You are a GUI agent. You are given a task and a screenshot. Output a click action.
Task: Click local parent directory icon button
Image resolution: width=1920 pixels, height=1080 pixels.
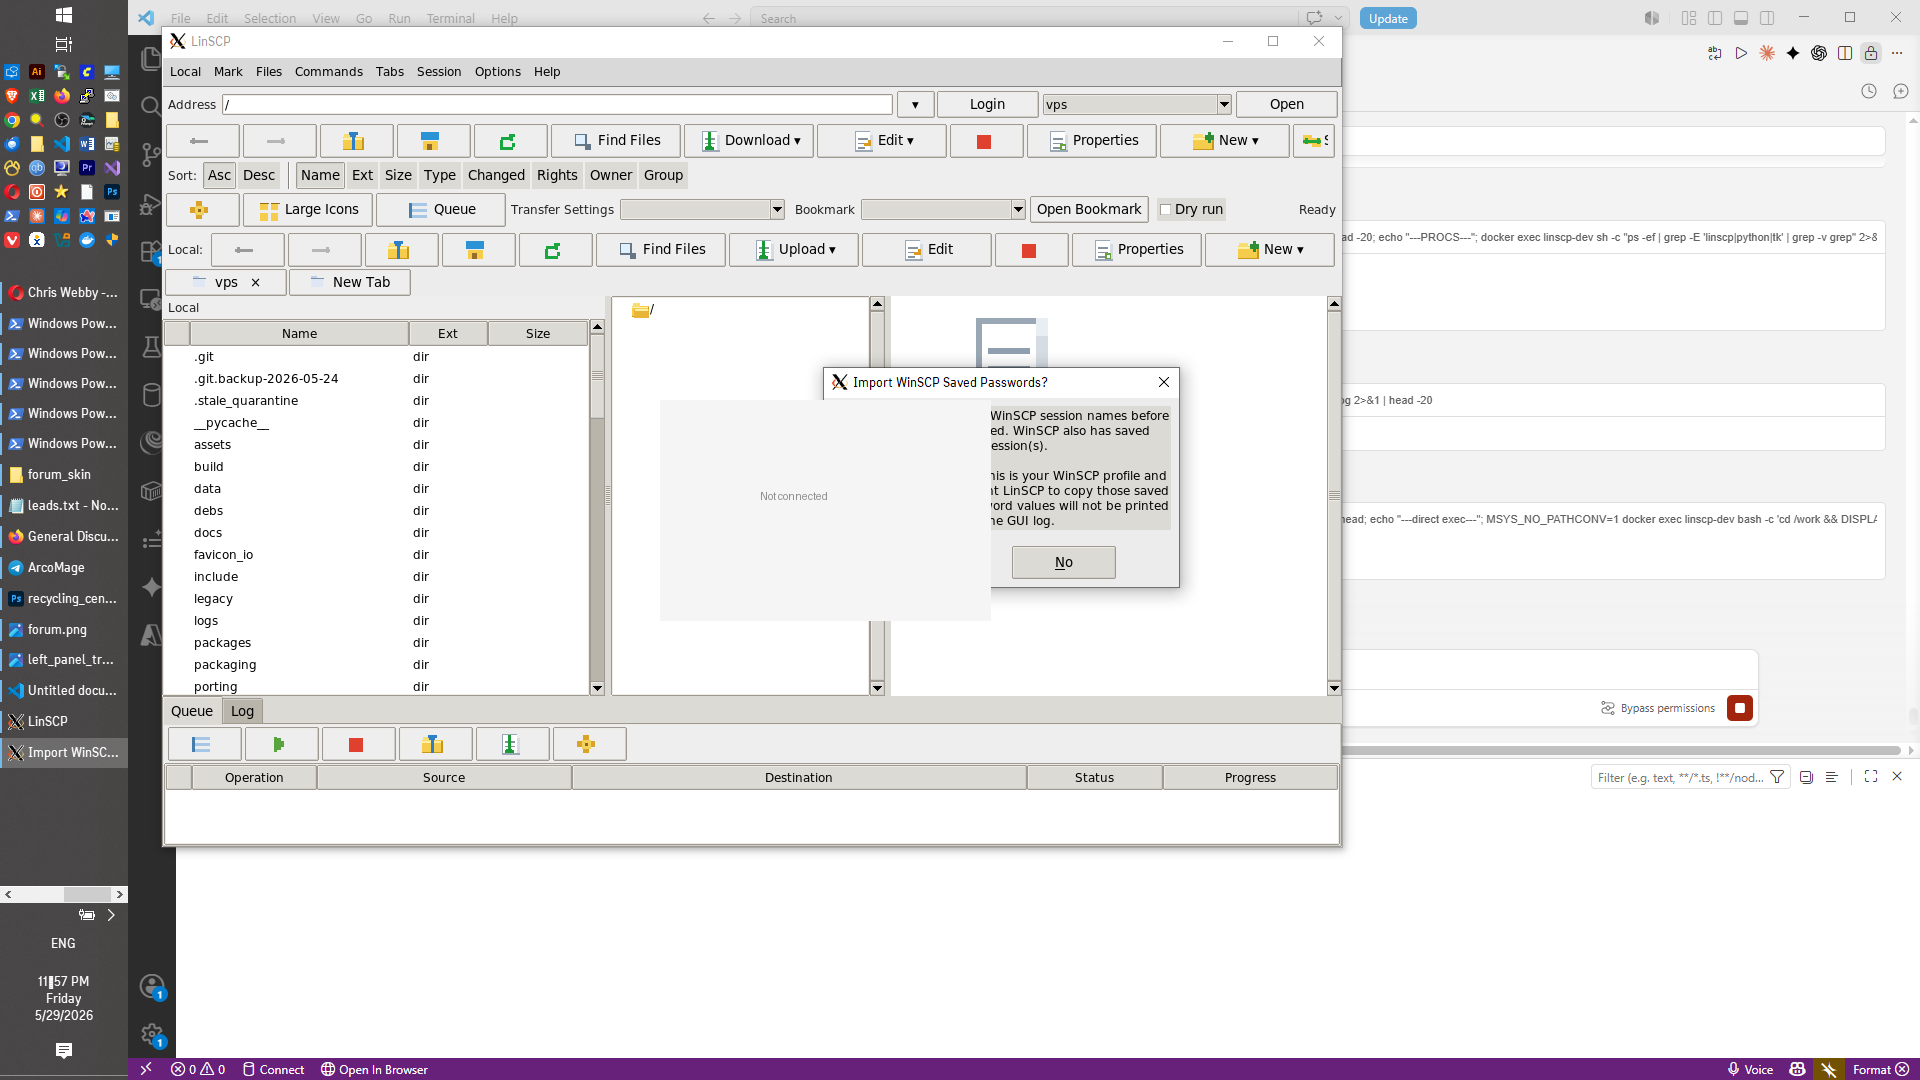point(401,250)
